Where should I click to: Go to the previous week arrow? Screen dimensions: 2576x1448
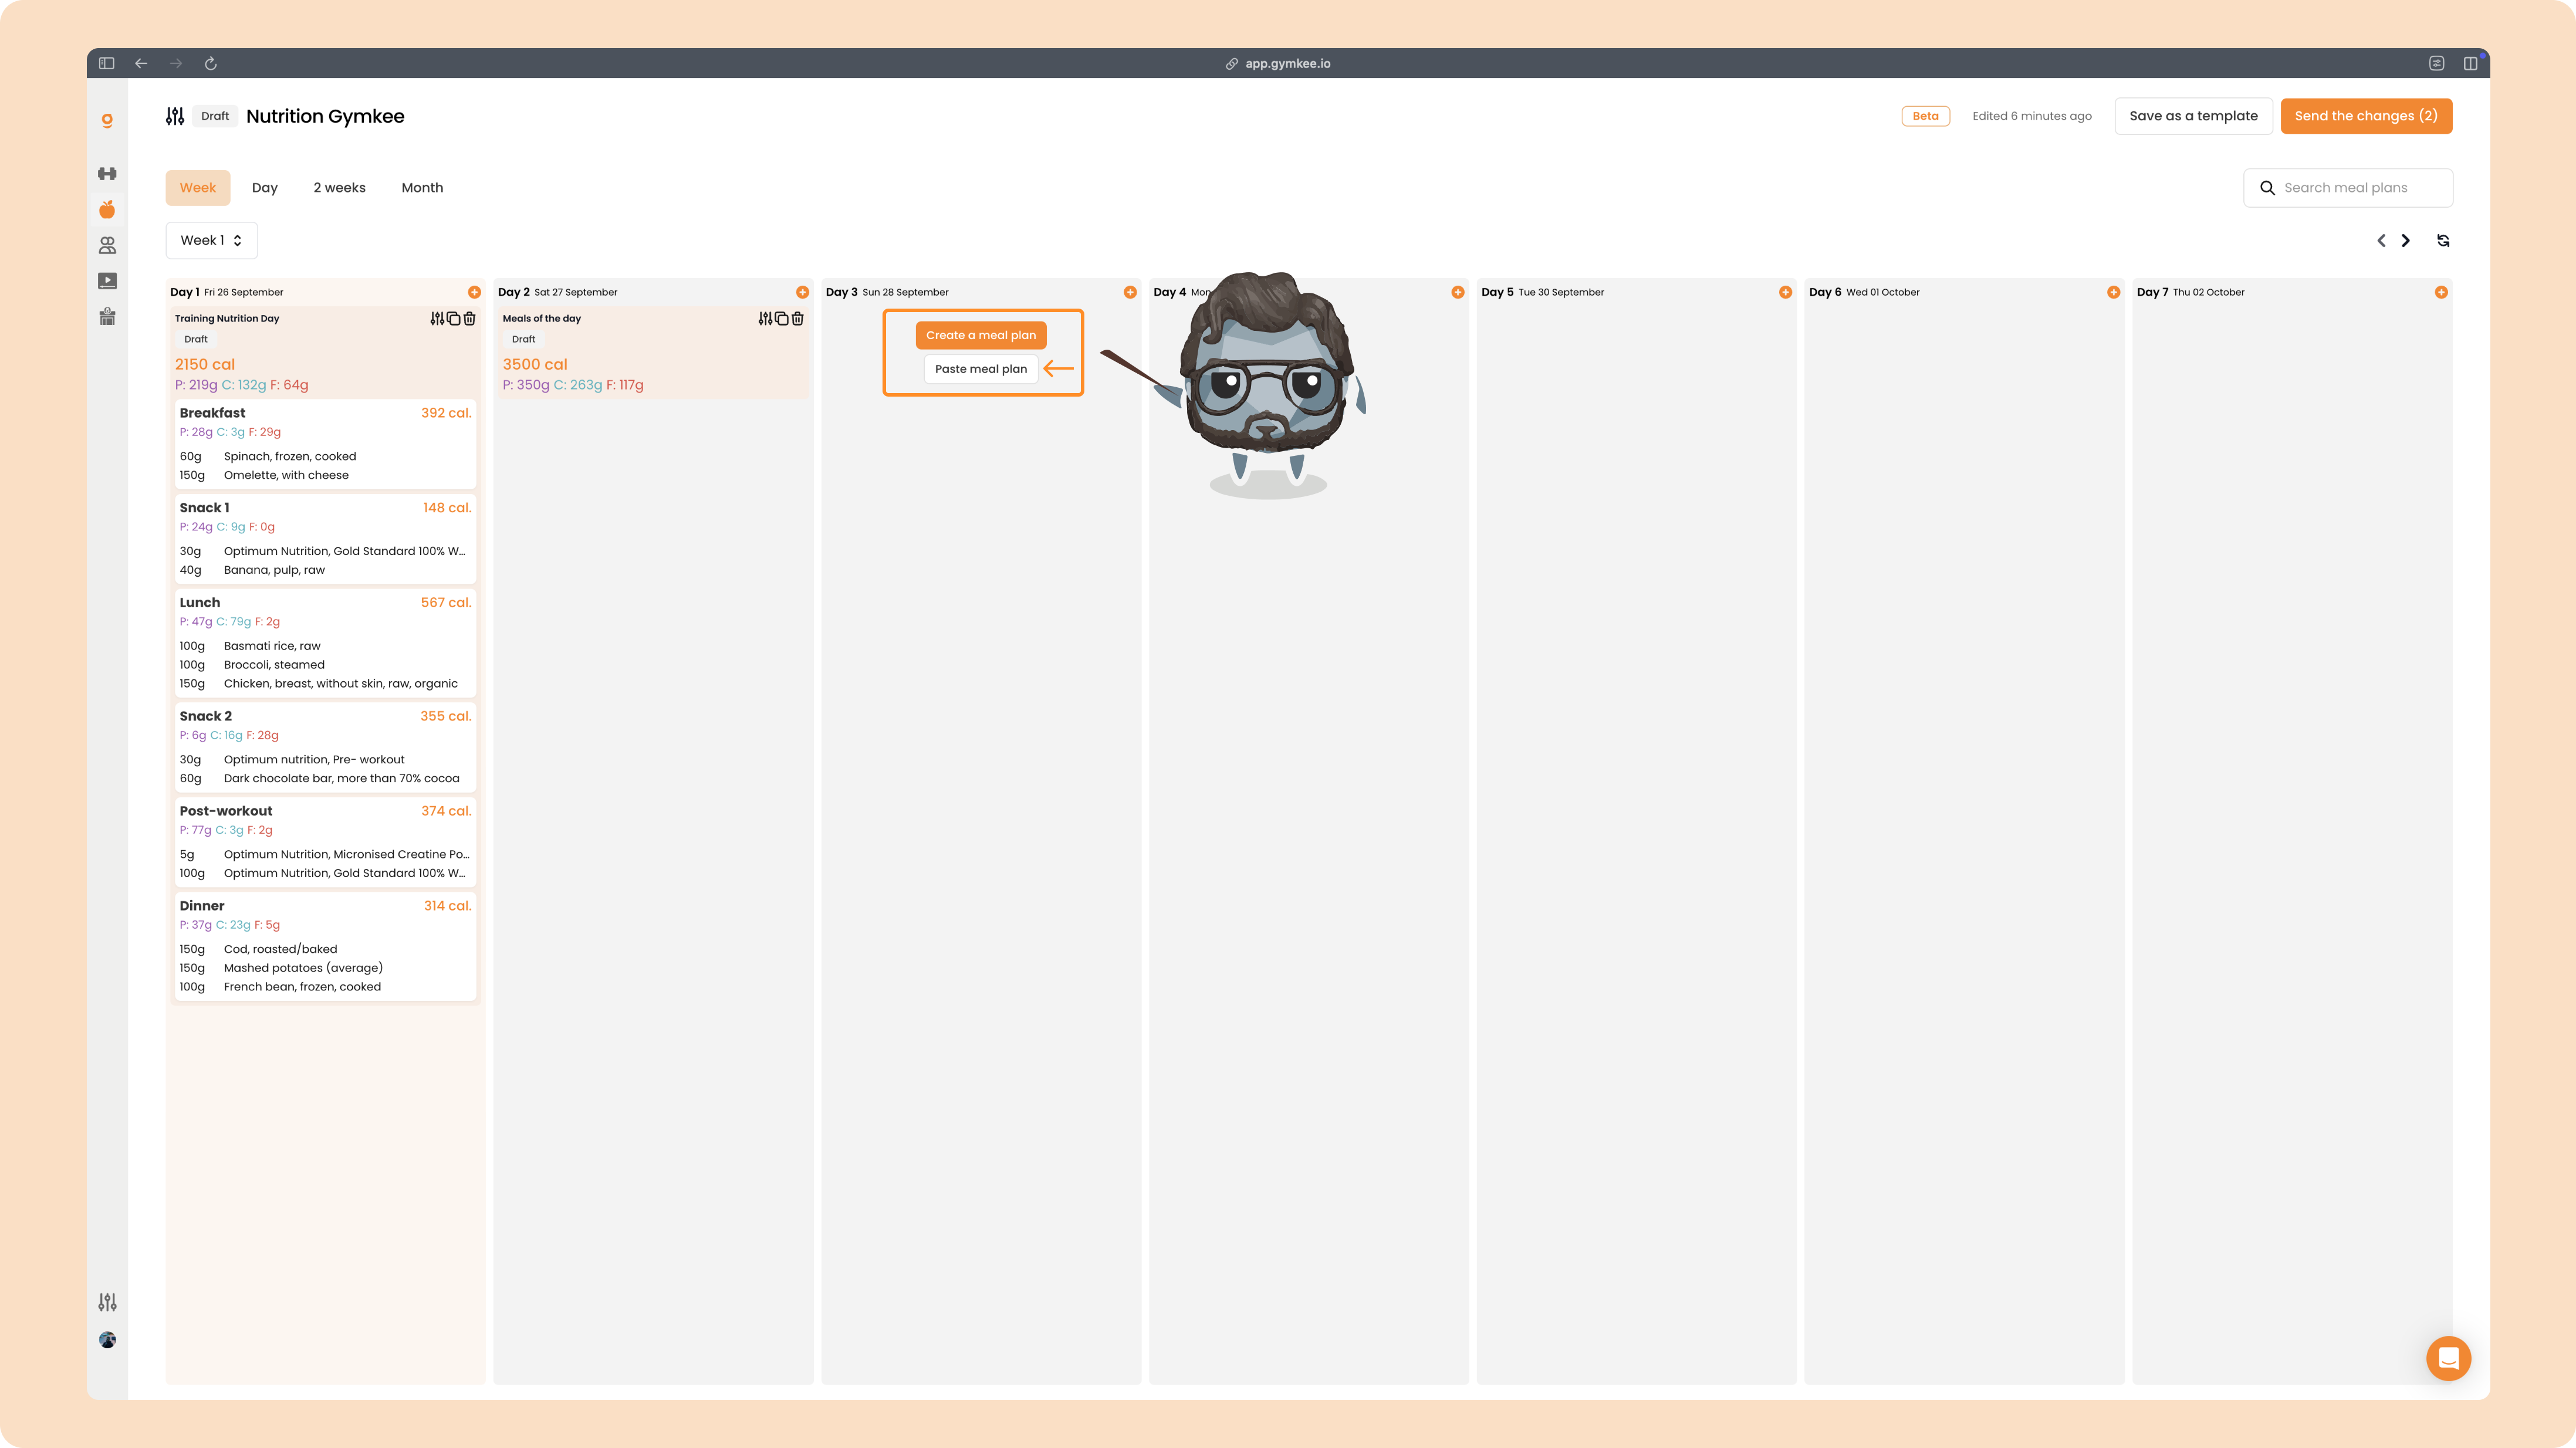pos(2381,240)
